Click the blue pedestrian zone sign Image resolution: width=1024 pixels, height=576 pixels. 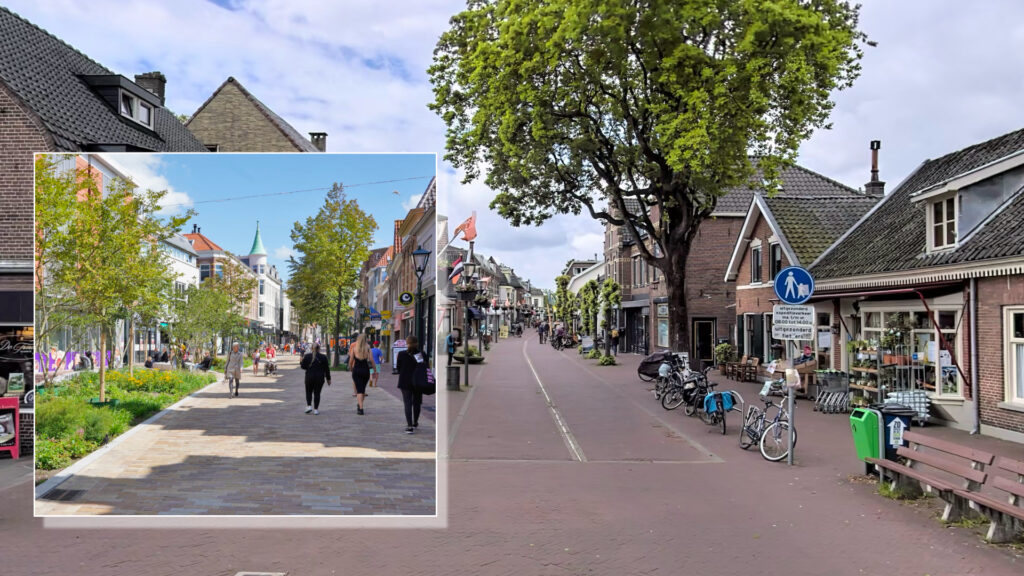pyautogui.click(x=793, y=285)
